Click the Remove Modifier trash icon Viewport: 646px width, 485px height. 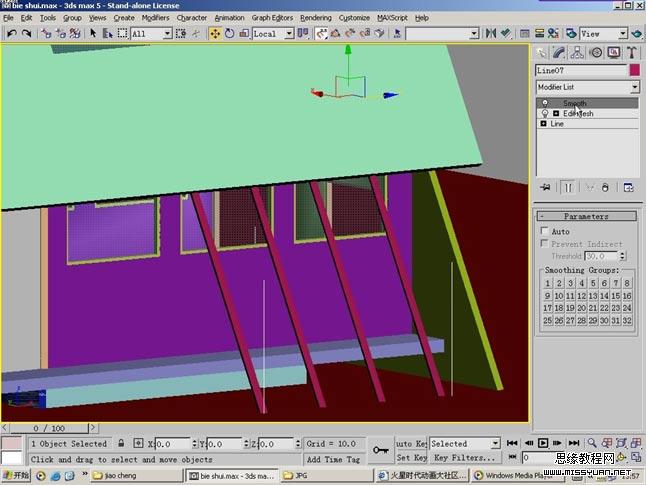pyautogui.click(x=605, y=187)
